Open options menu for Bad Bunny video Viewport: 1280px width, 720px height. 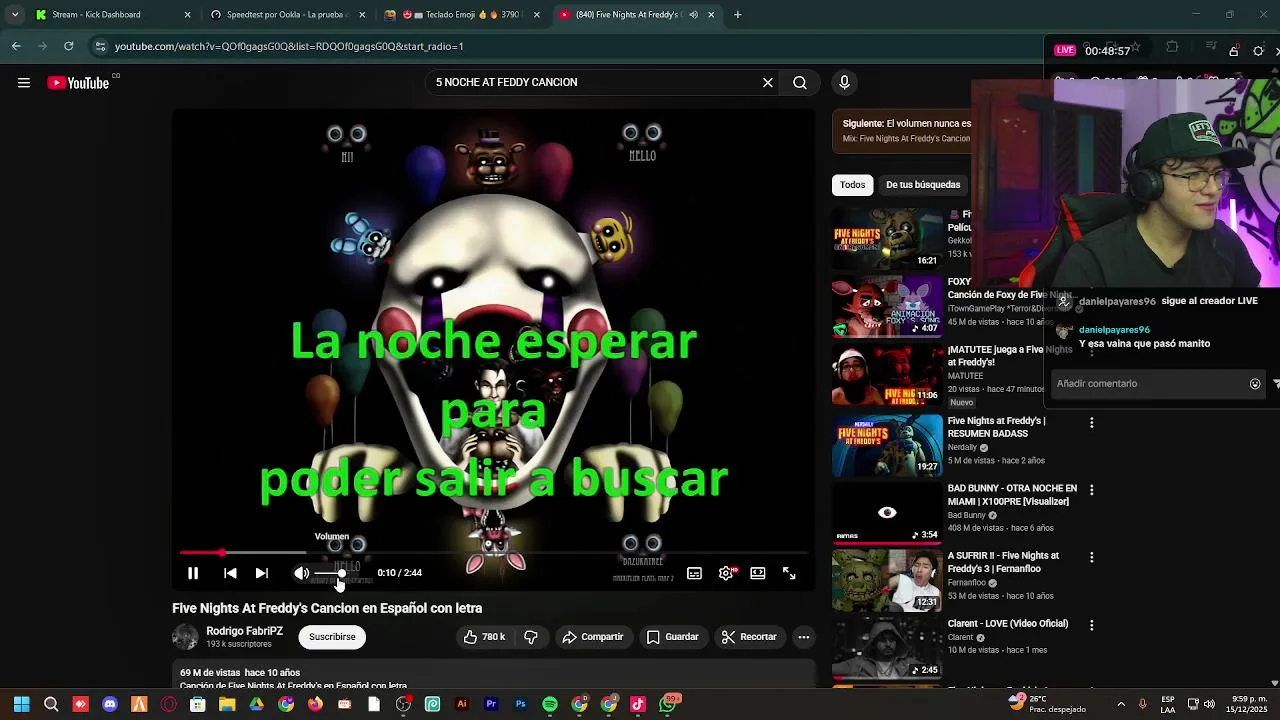pos(1091,490)
